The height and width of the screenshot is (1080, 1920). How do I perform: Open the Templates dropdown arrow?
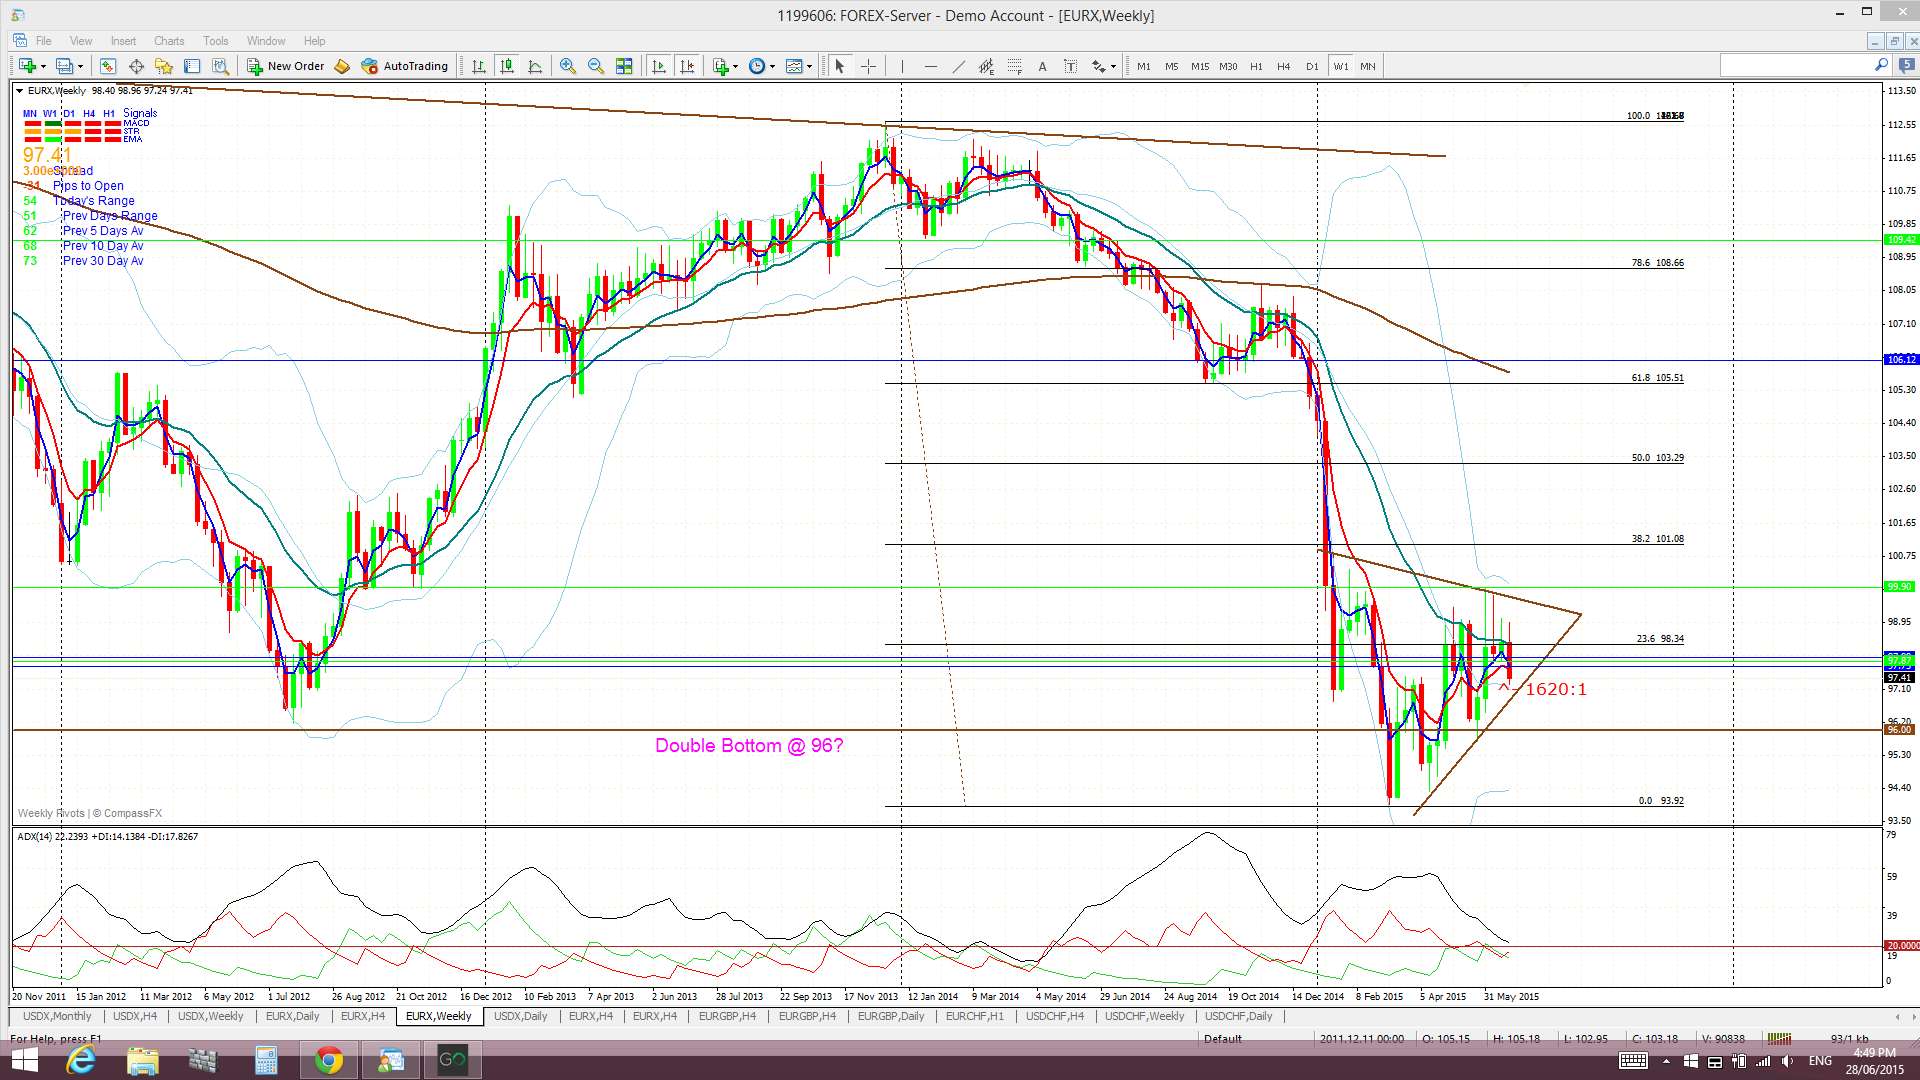tap(809, 67)
